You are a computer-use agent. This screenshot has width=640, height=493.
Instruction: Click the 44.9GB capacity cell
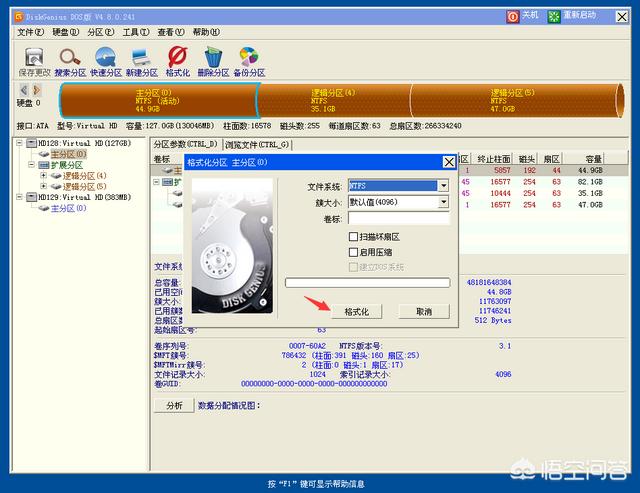[x=590, y=170]
